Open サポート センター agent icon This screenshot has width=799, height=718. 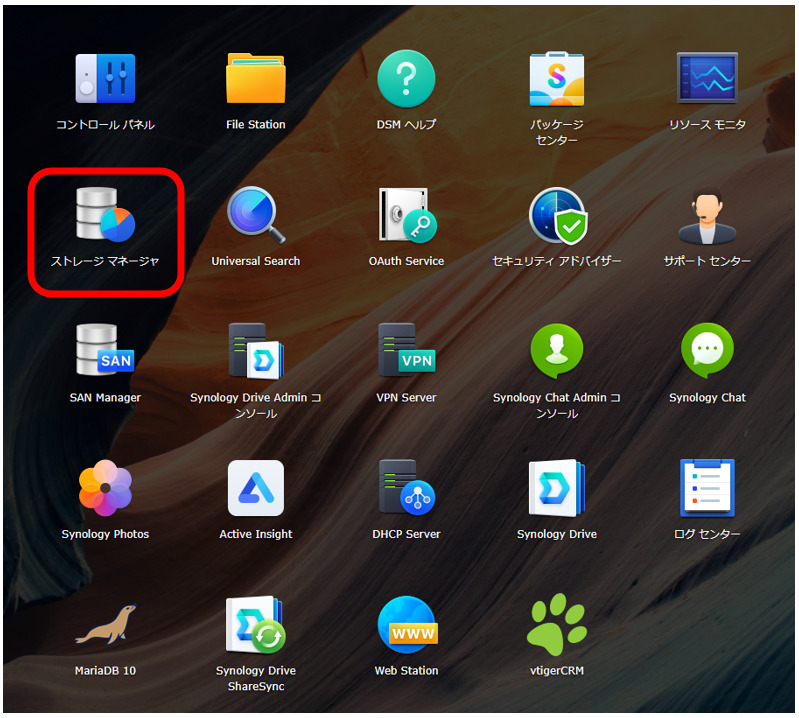click(707, 215)
